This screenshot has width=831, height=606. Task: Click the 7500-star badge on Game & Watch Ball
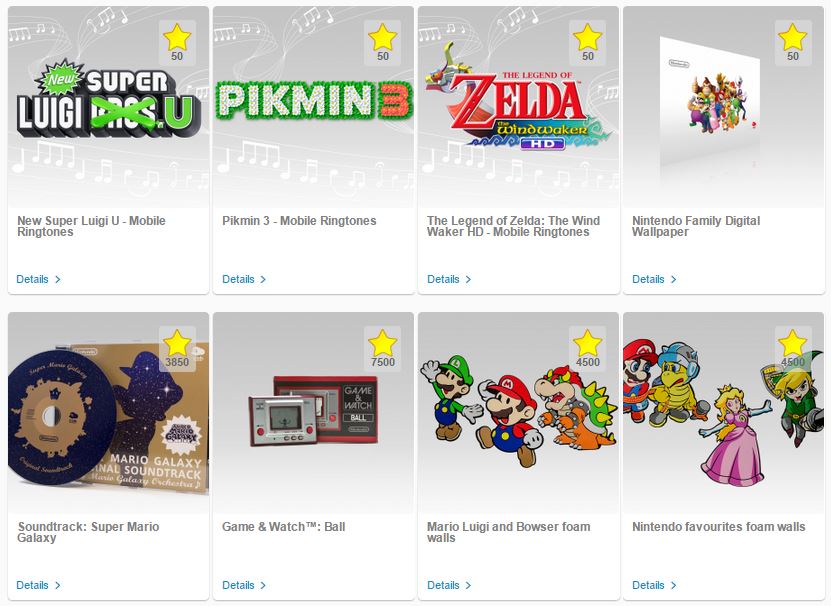click(382, 349)
